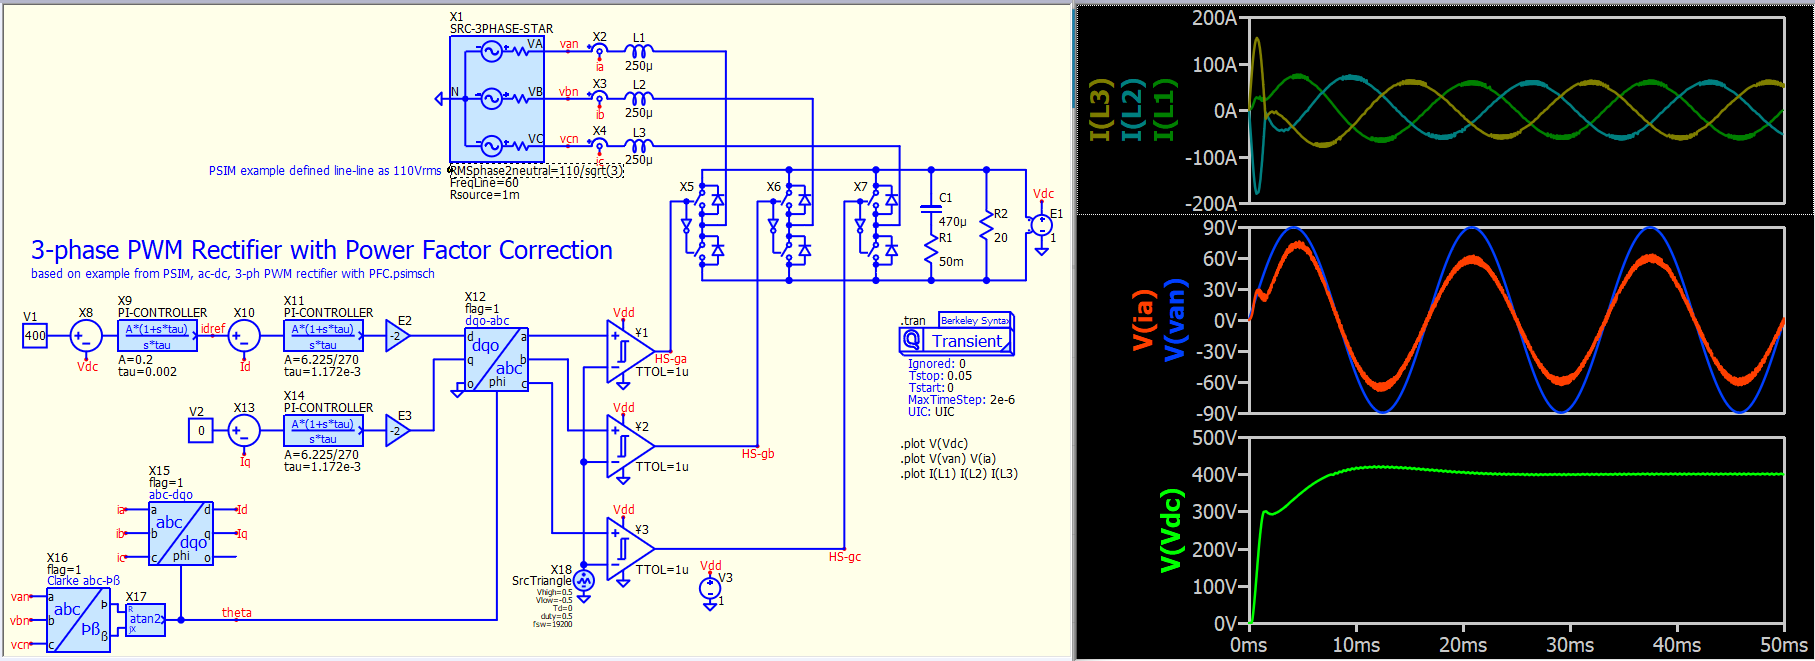This screenshot has height=661, width=1815.
Task: Select the X12 dqo-abc transform block
Action: (x=497, y=360)
